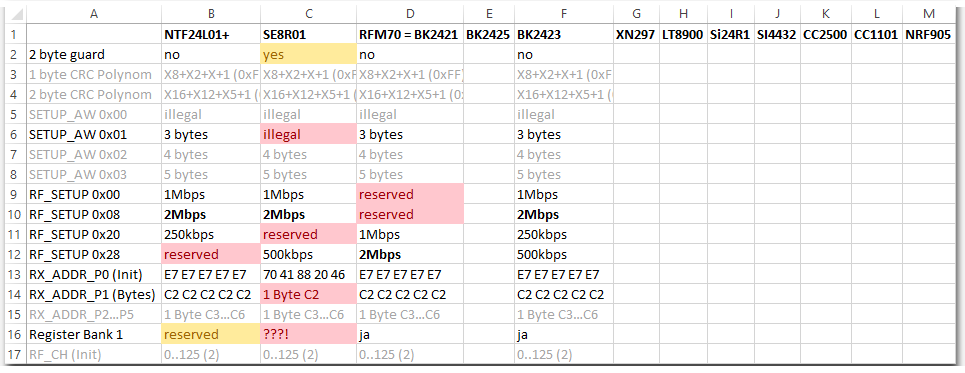Click the 'SETUP_AW 0x02' cell
Screen dimensions: 965x373
coord(94,154)
